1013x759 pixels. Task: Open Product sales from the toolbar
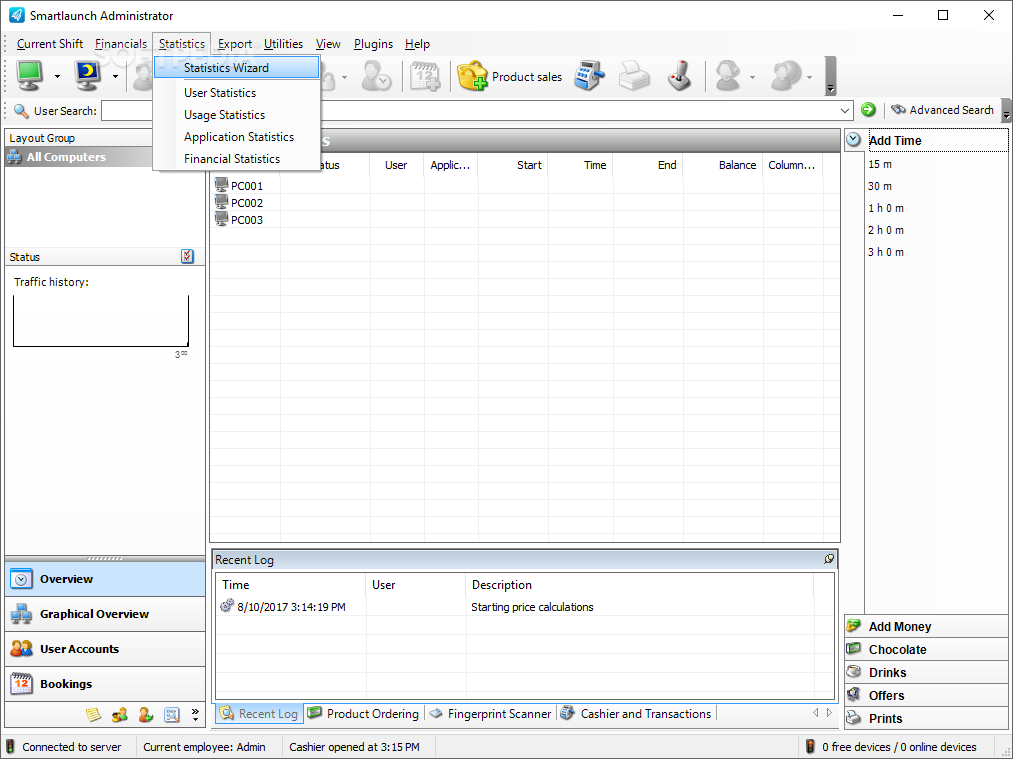[x=510, y=76]
